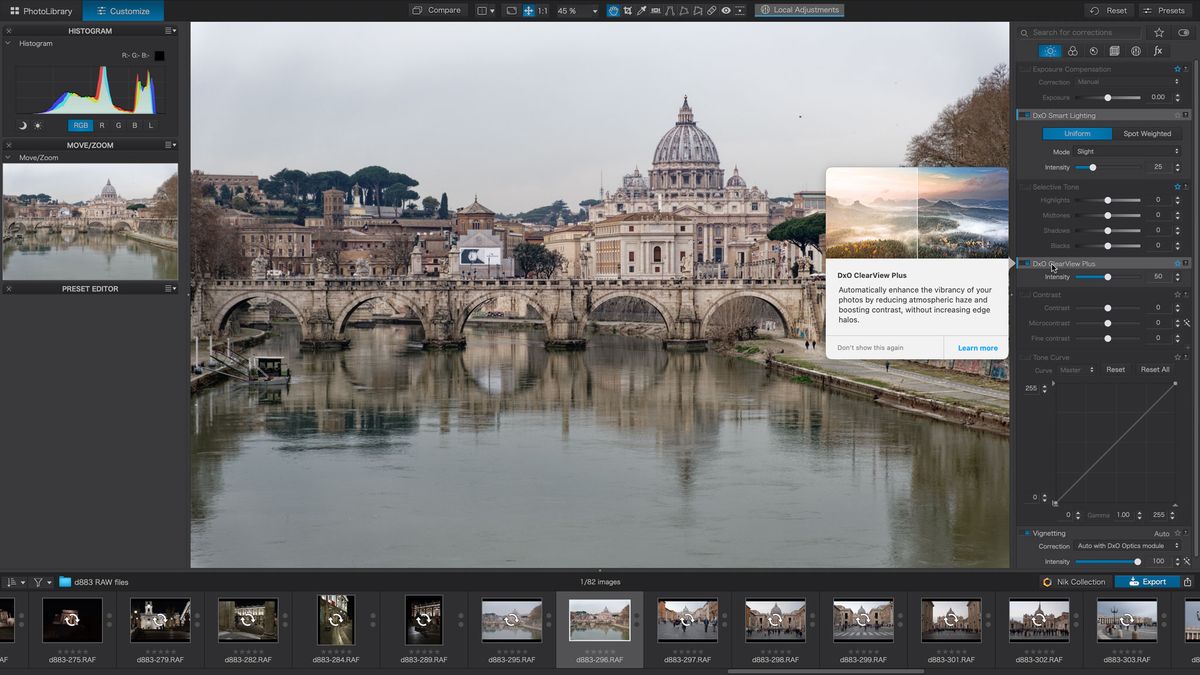Enable the Contrast correction toggle
The image size is (1200, 675).
coord(1025,295)
